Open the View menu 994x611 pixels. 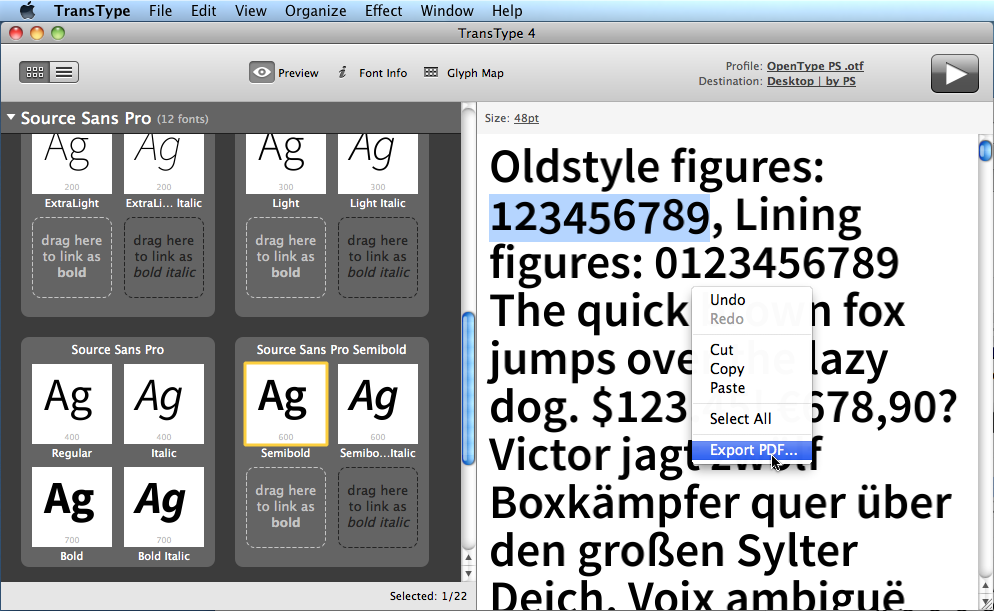tap(250, 11)
